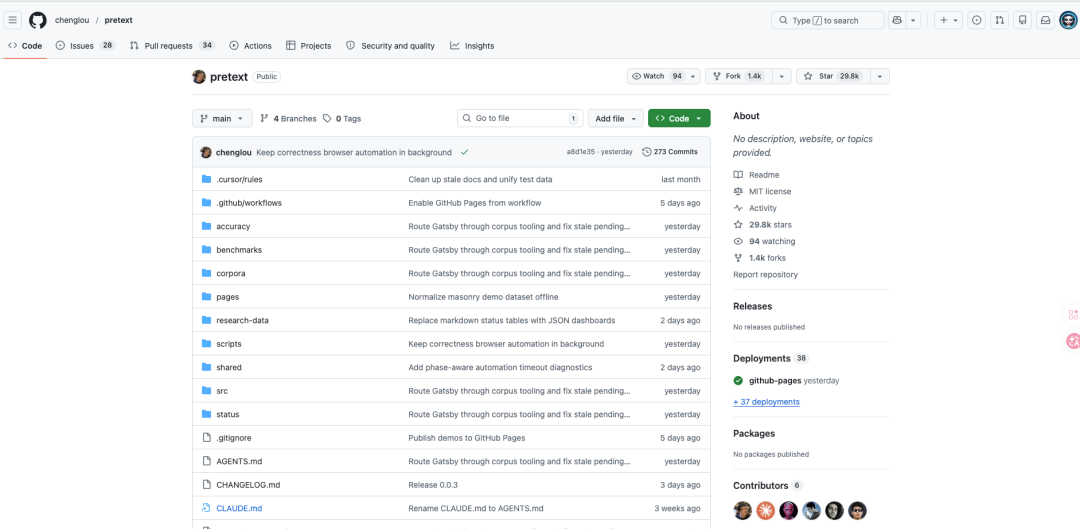Click the pink floating extension icon at right edge
This screenshot has height=529, width=1080.
click(x=1072, y=340)
